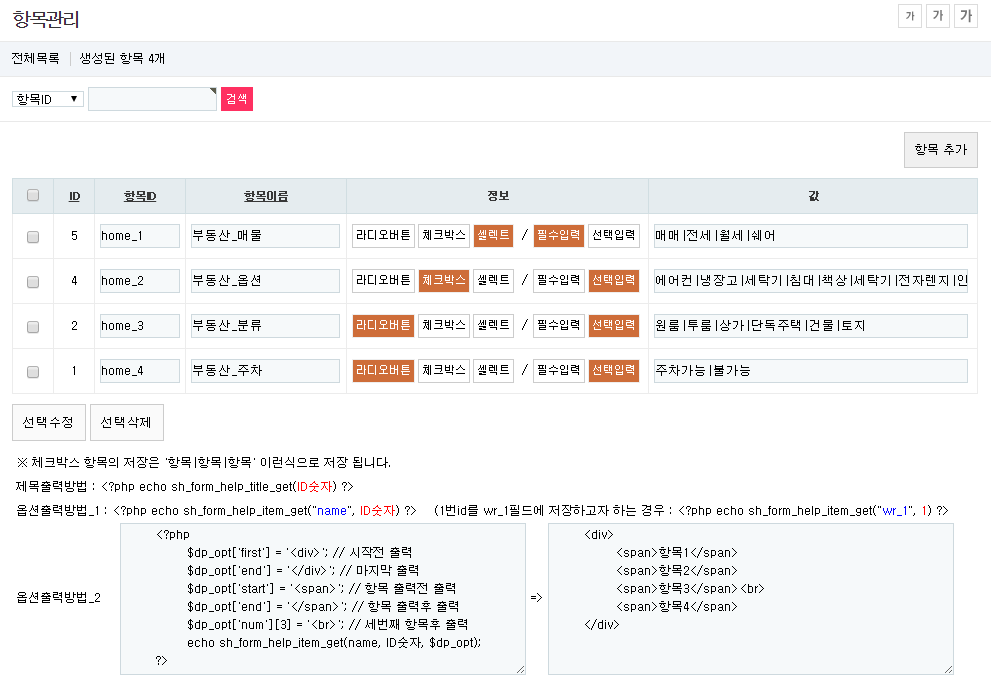This screenshot has height=692, width=991.
Task: Sort the table by the 항목이름 column header
Action: tap(265, 196)
